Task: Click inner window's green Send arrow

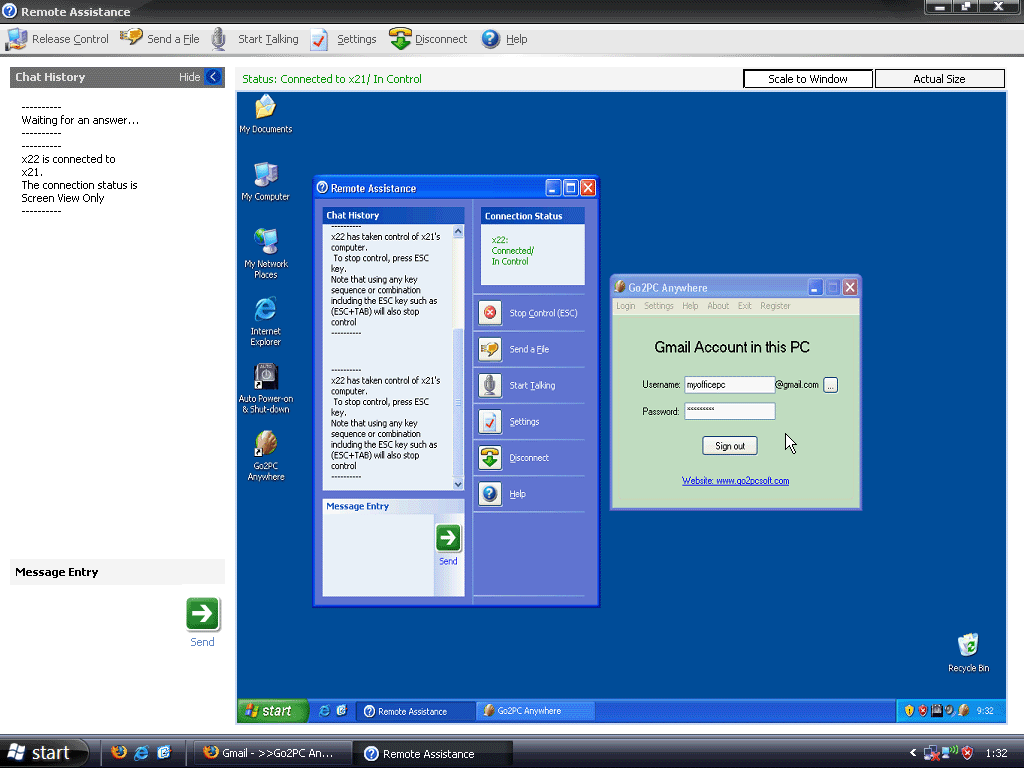Action: click(448, 538)
